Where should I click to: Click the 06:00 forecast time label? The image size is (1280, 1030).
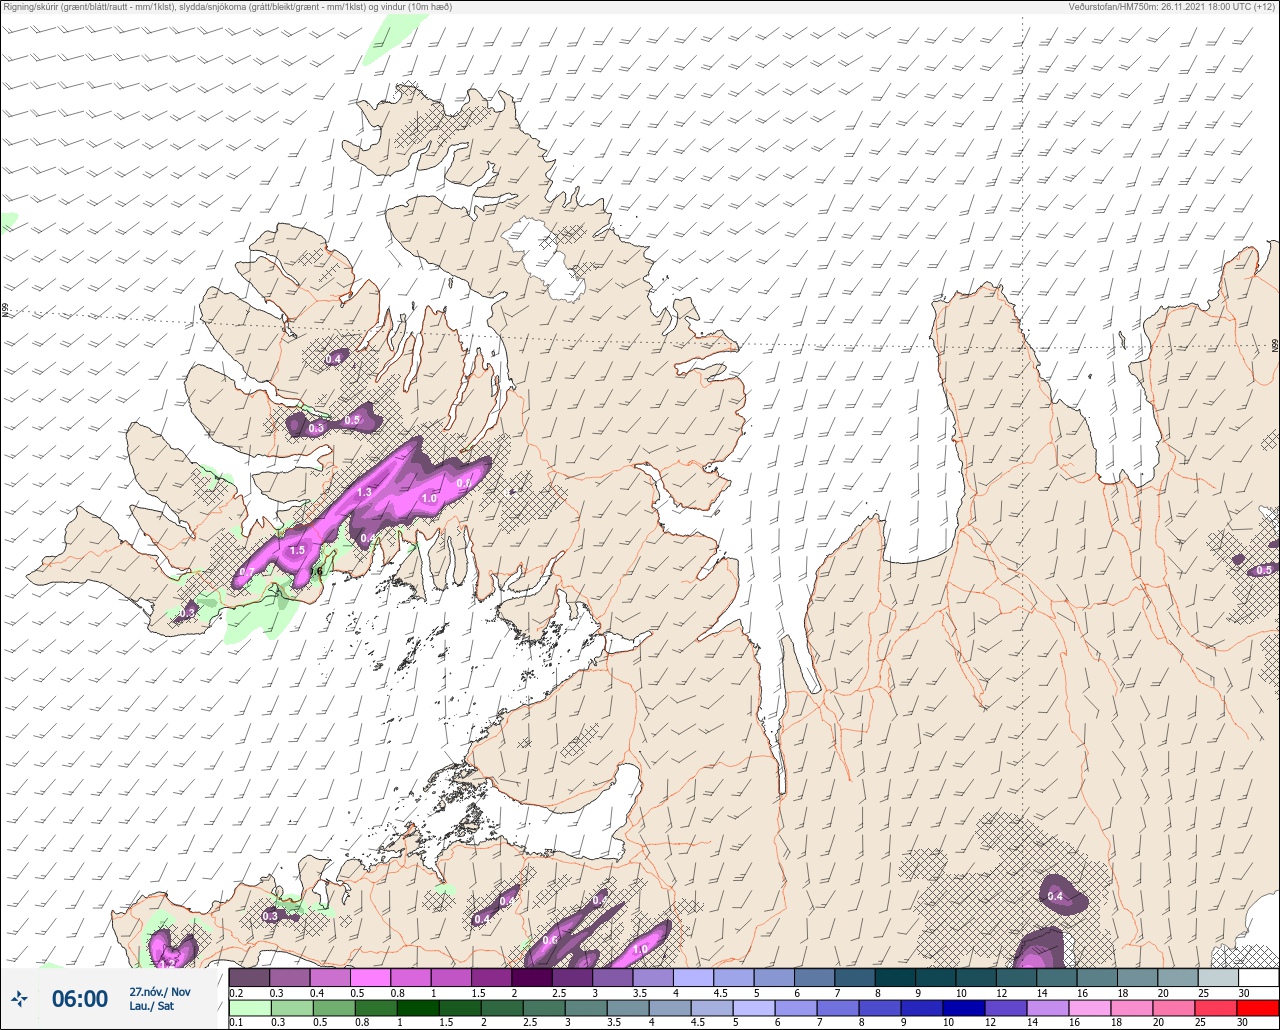click(80, 999)
